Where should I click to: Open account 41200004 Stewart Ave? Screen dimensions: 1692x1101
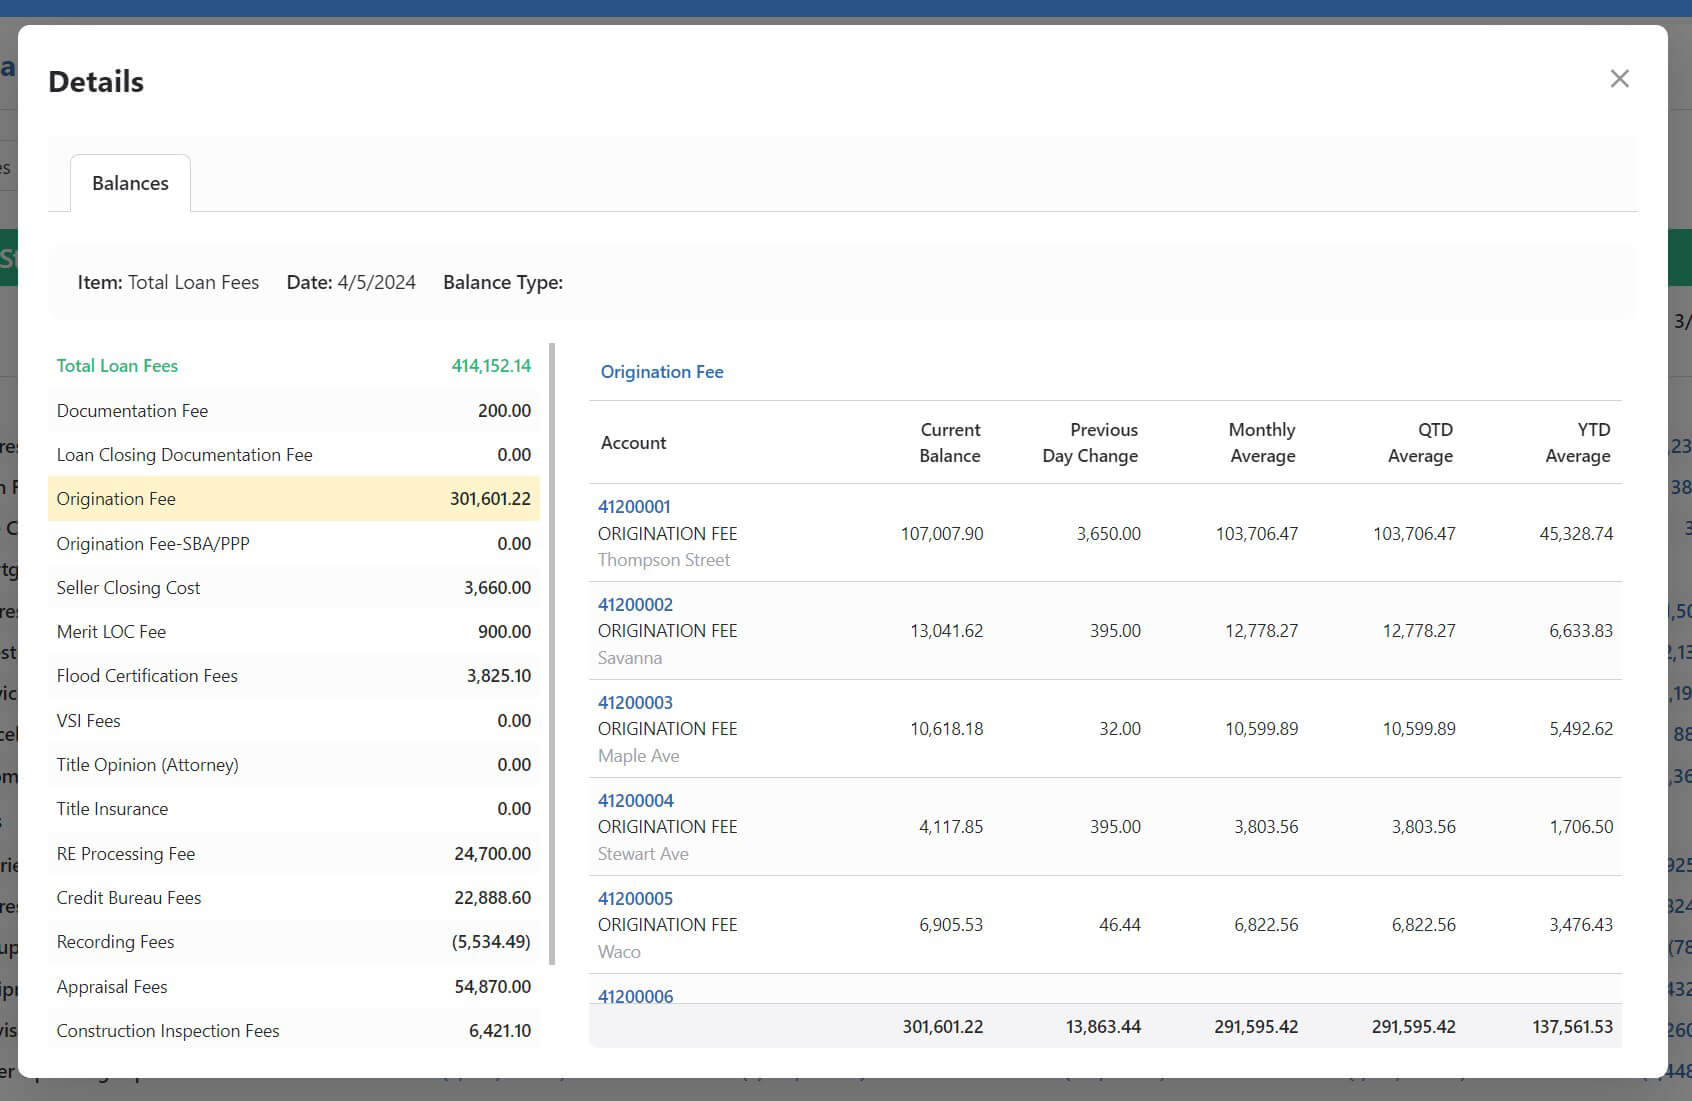(635, 801)
